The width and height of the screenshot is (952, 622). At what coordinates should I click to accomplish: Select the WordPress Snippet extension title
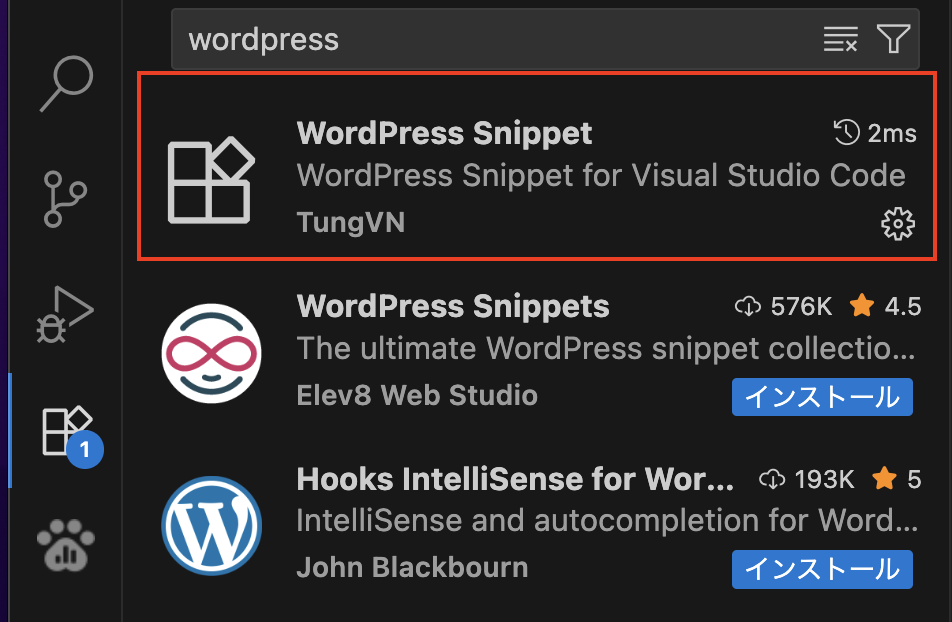(x=444, y=133)
